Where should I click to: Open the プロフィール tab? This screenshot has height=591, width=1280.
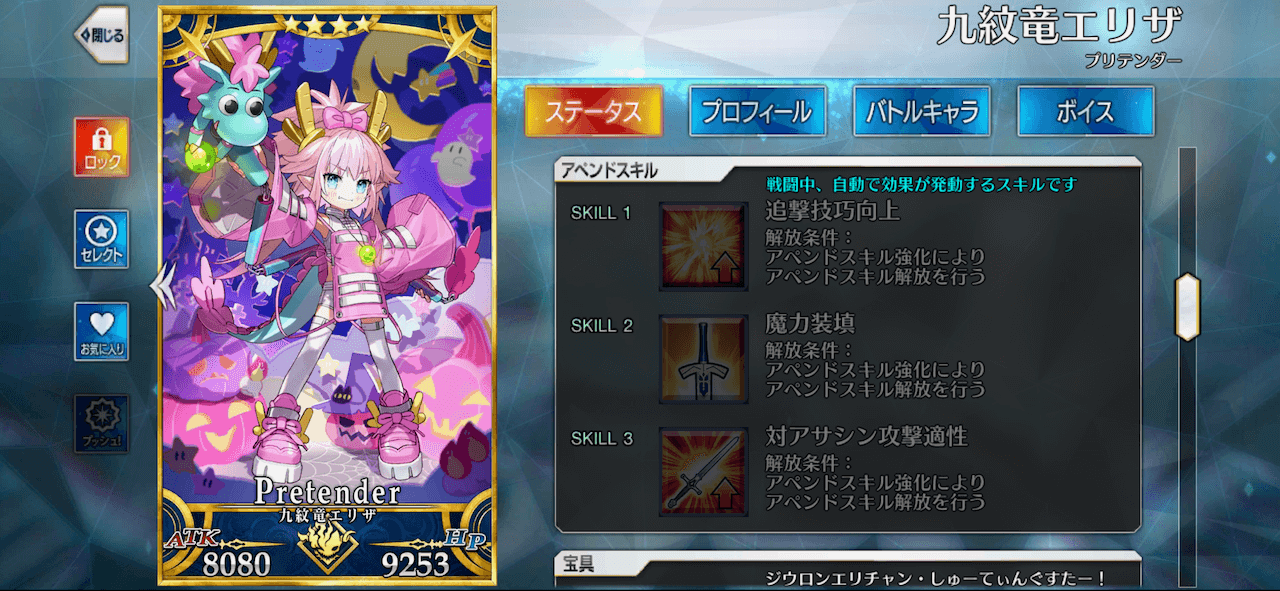[757, 111]
